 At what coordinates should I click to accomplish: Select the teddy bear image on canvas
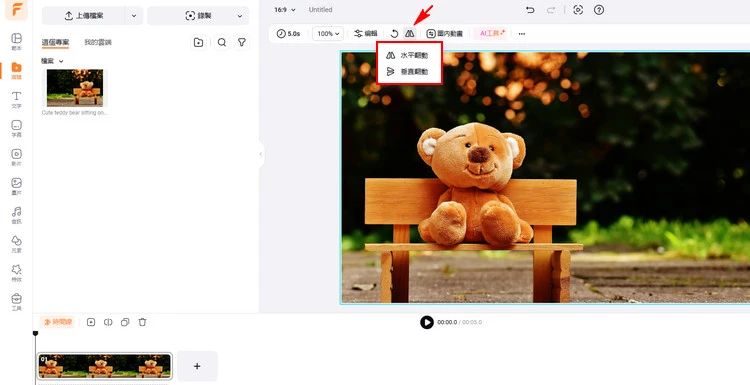(x=545, y=177)
